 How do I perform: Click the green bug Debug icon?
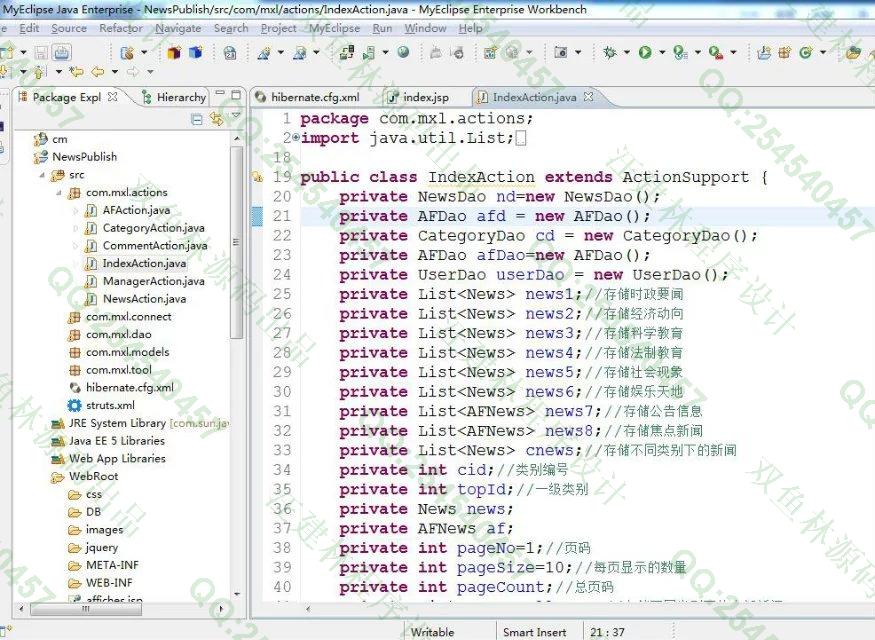[609, 52]
